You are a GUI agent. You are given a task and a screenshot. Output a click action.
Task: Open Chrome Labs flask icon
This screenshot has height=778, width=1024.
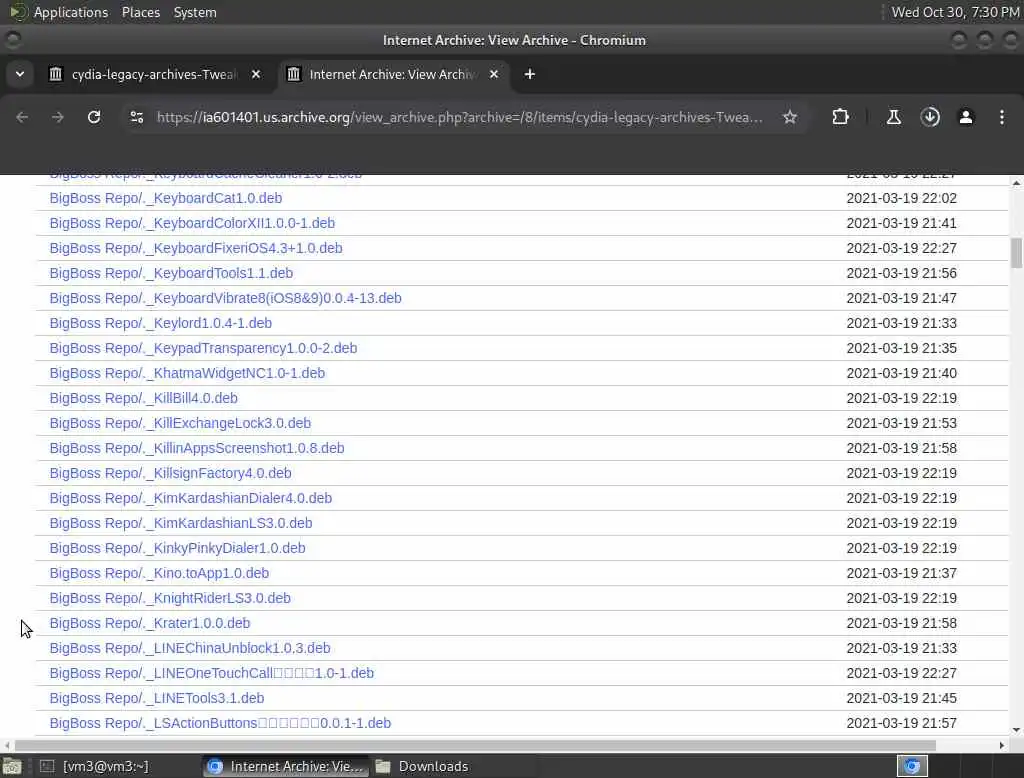tap(894, 117)
